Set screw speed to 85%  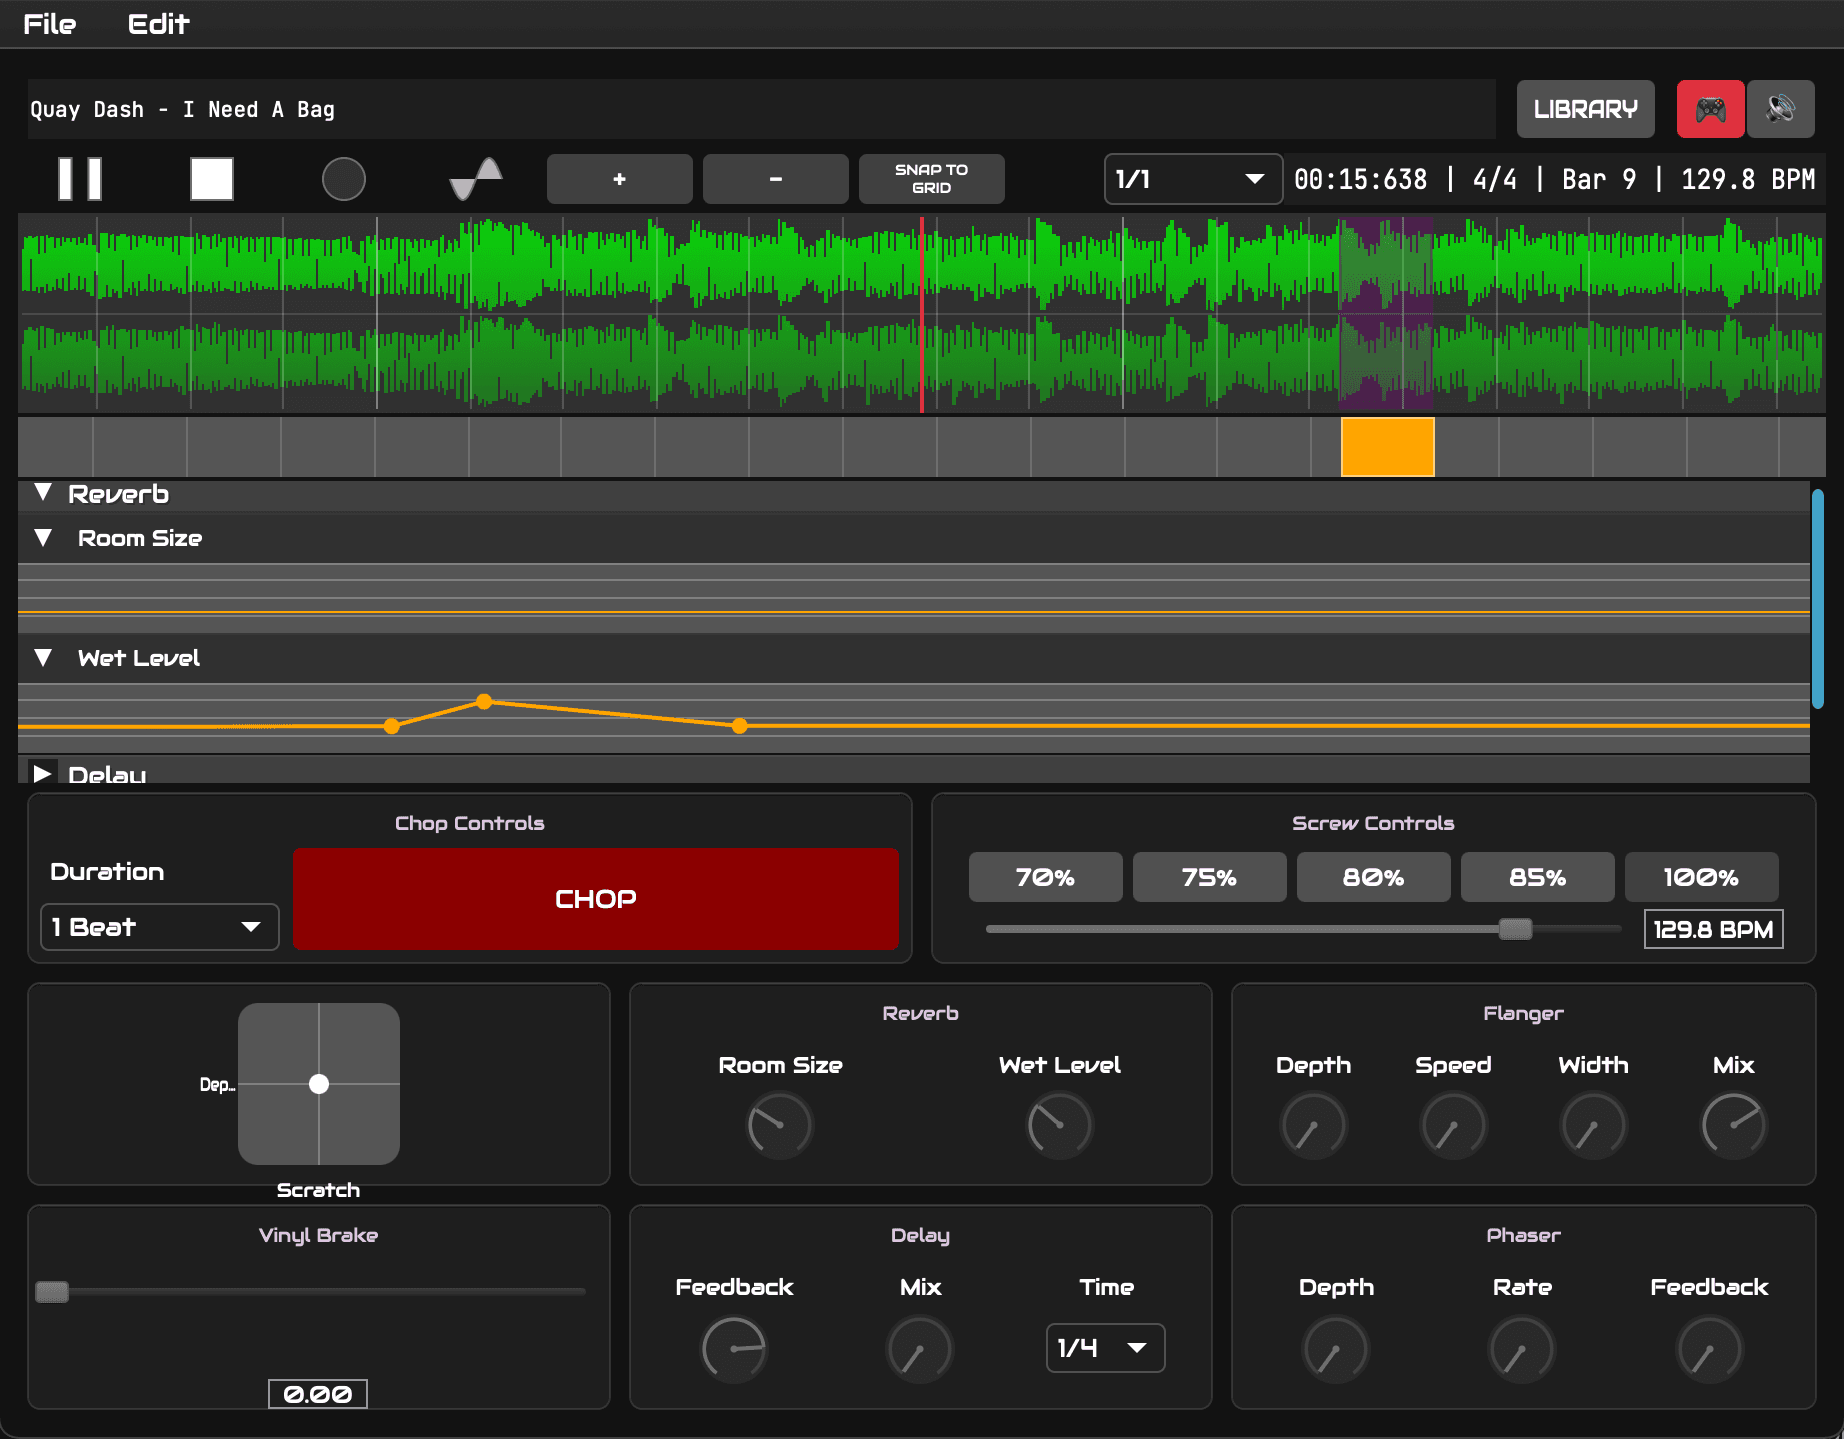point(1537,877)
